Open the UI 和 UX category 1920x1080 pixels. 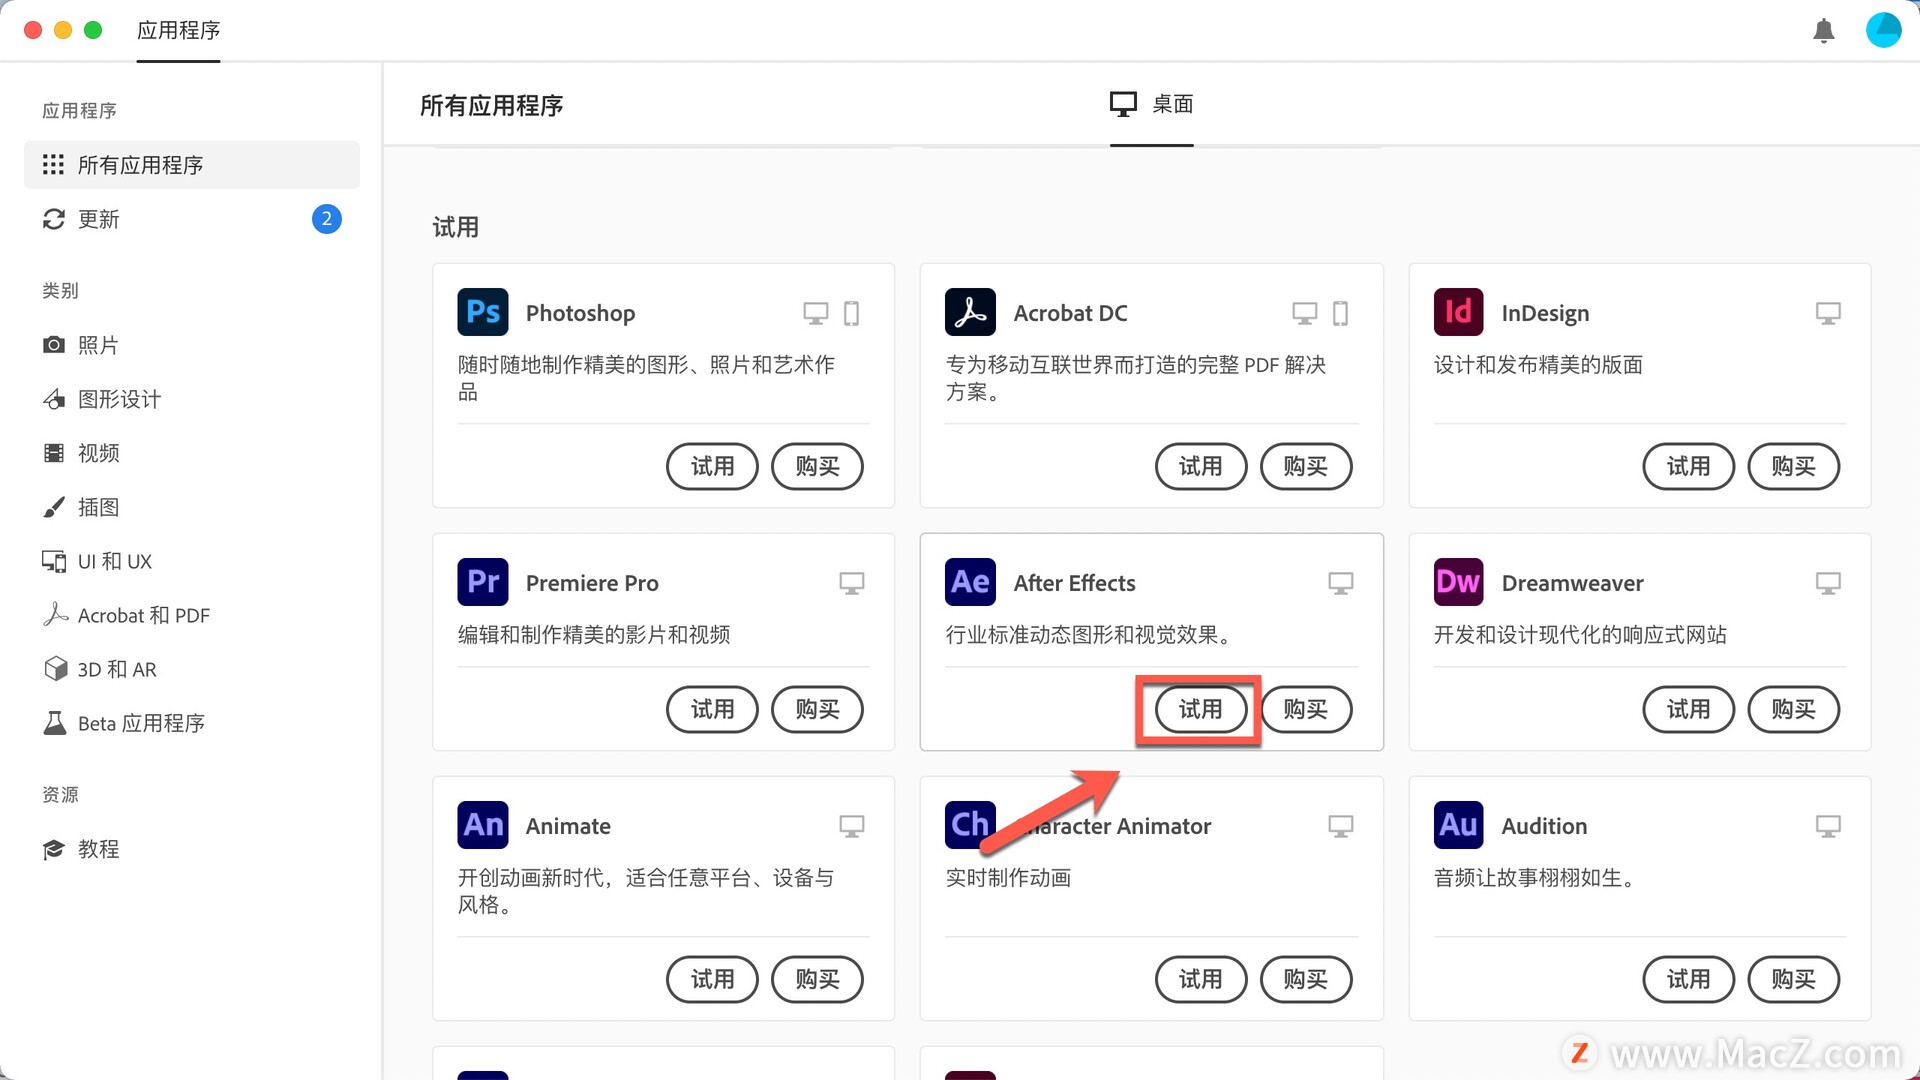(191, 561)
